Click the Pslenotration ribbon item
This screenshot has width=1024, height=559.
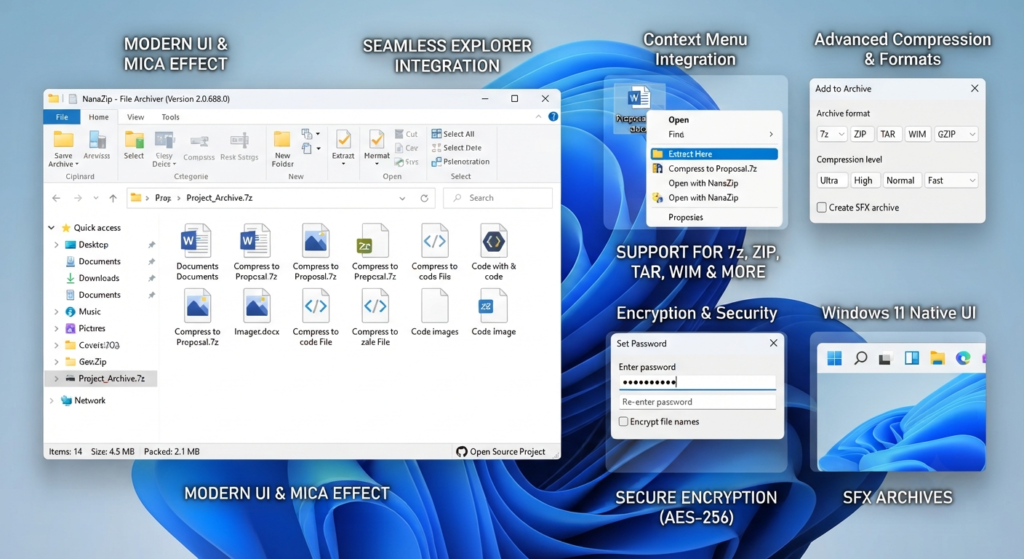tap(460, 161)
